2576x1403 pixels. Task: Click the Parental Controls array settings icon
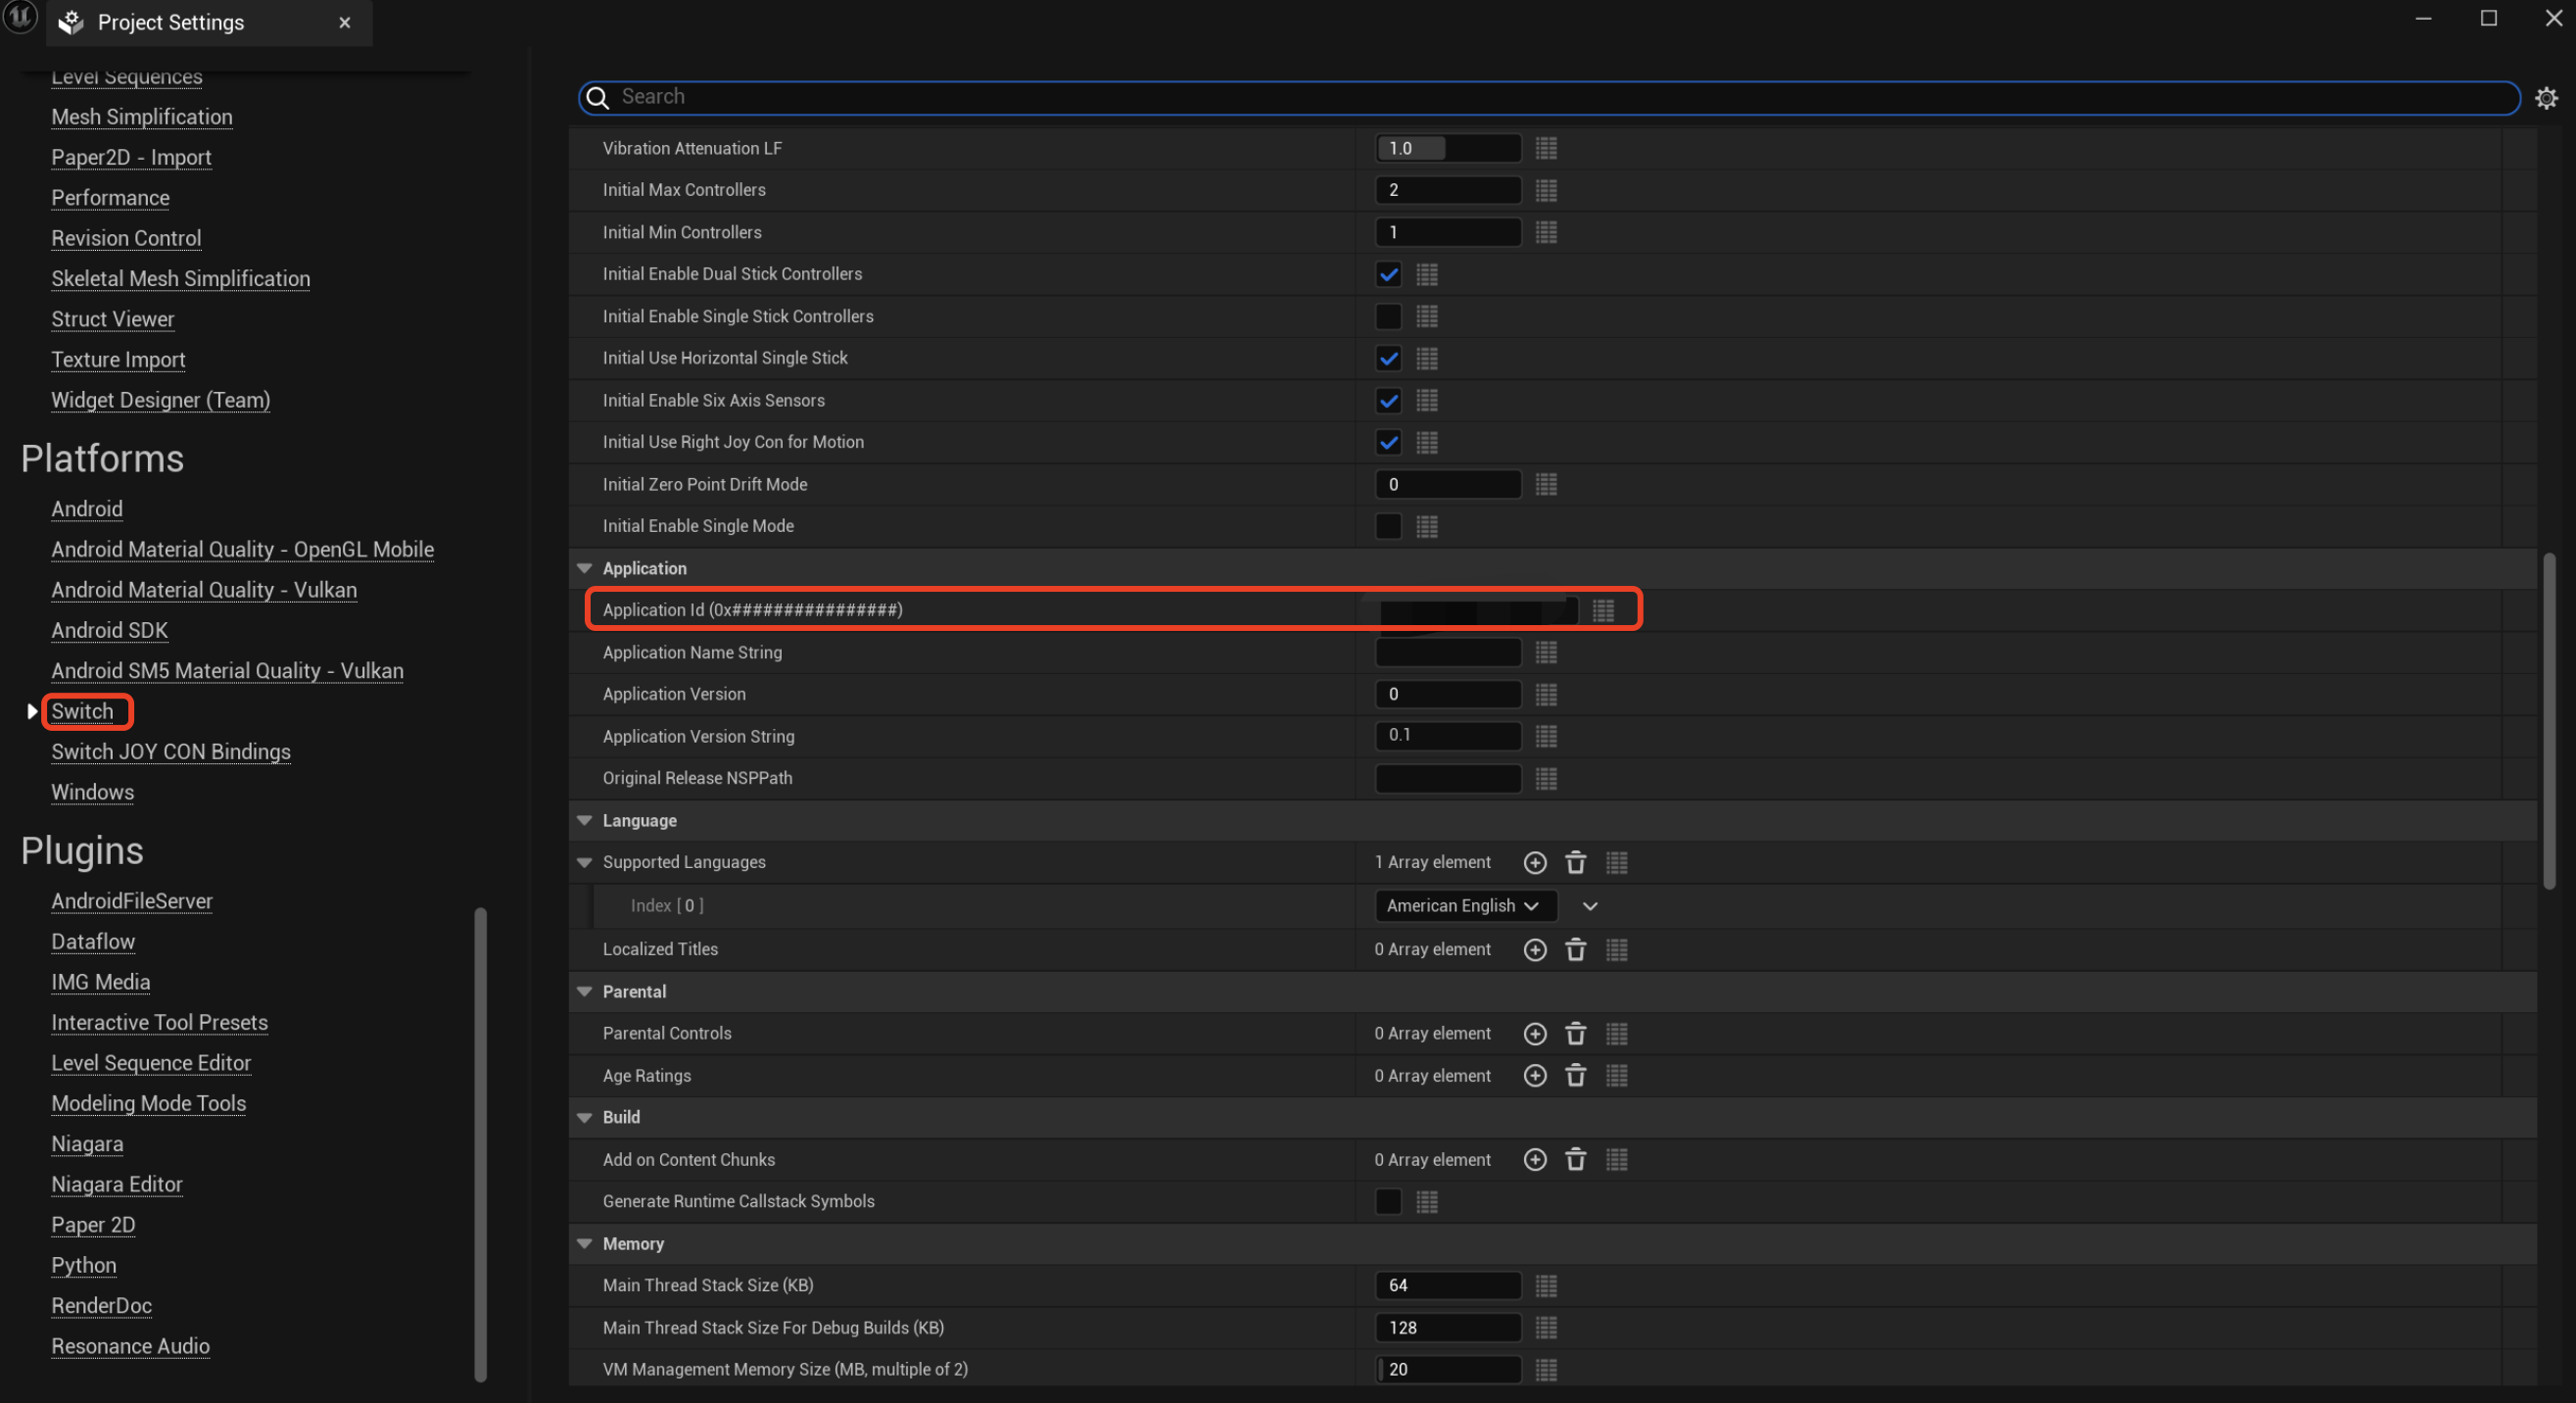pos(1616,1034)
